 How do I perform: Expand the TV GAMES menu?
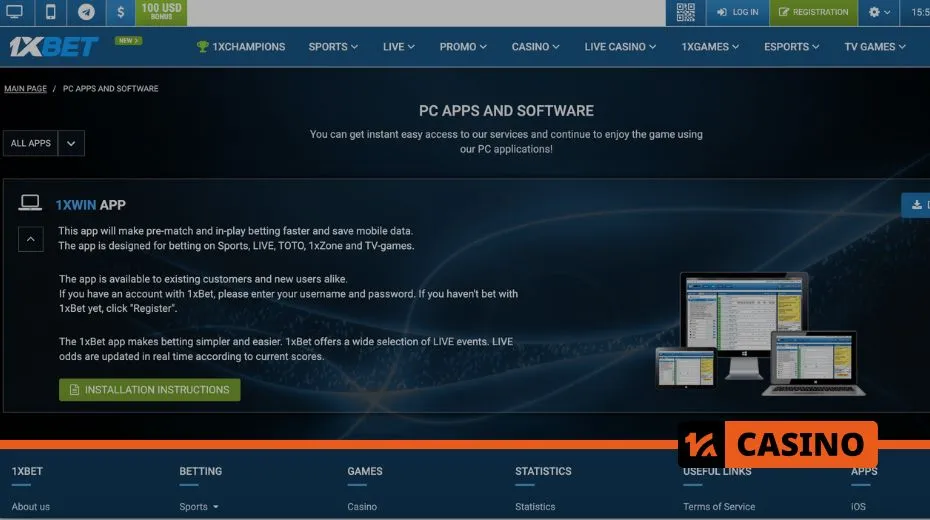[x=875, y=46]
